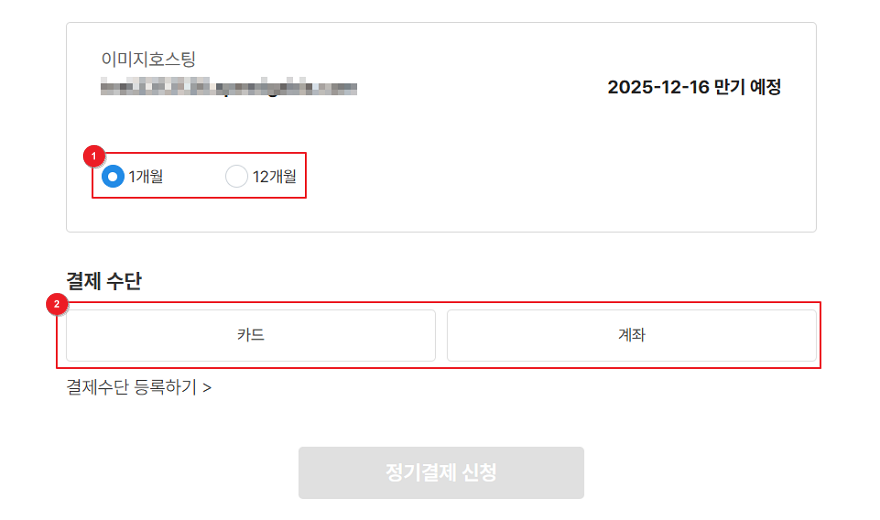Select 계좌 as payment method
Image resolution: width=880 pixels, height=520 pixels.
coord(631,335)
